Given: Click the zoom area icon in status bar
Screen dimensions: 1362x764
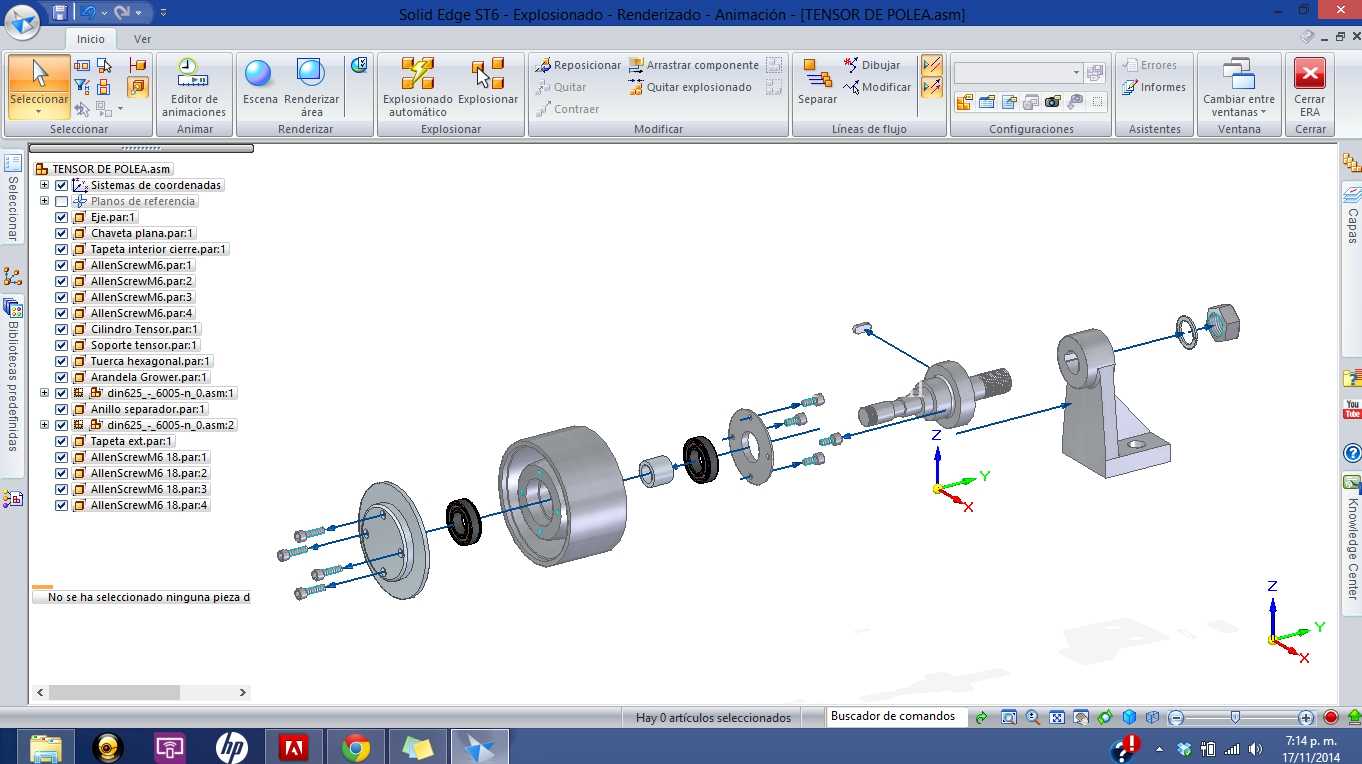Looking at the screenshot, I should [x=1009, y=717].
